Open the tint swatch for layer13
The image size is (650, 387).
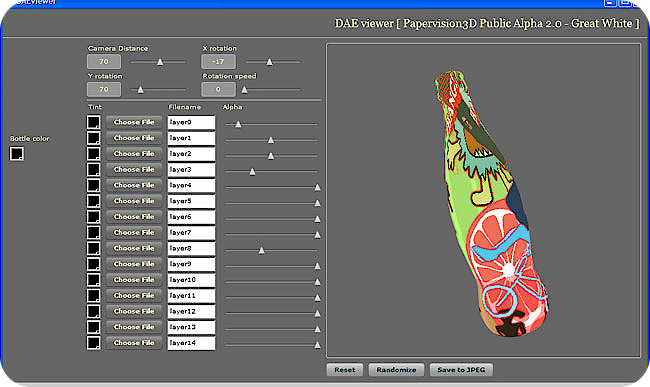[x=93, y=327]
